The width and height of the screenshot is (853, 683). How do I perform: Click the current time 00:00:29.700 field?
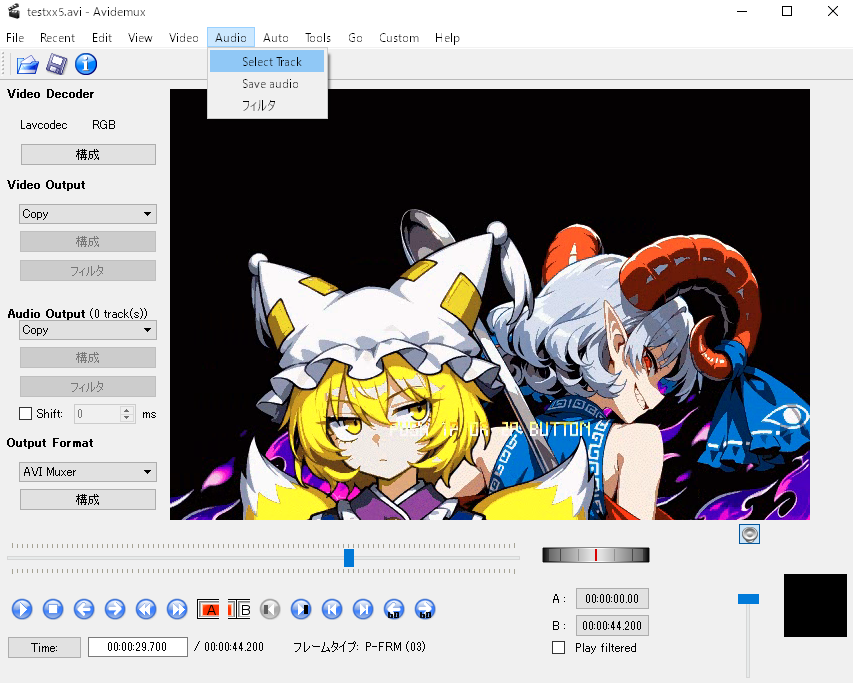click(x=138, y=647)
